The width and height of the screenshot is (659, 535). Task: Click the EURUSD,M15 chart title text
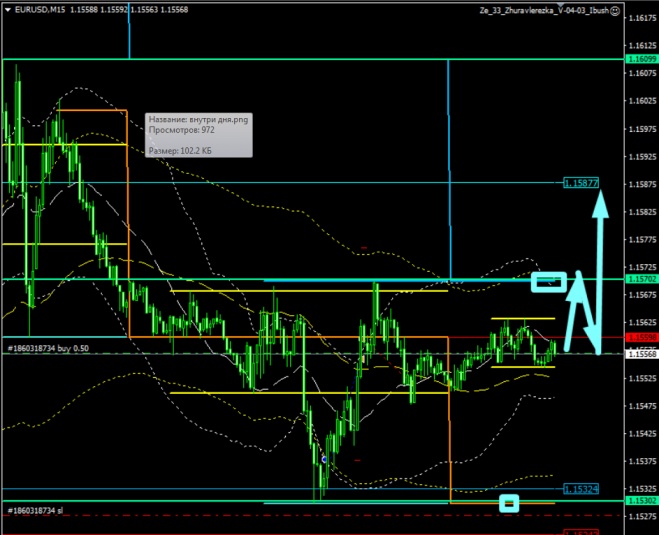click(x=36, y=11)
